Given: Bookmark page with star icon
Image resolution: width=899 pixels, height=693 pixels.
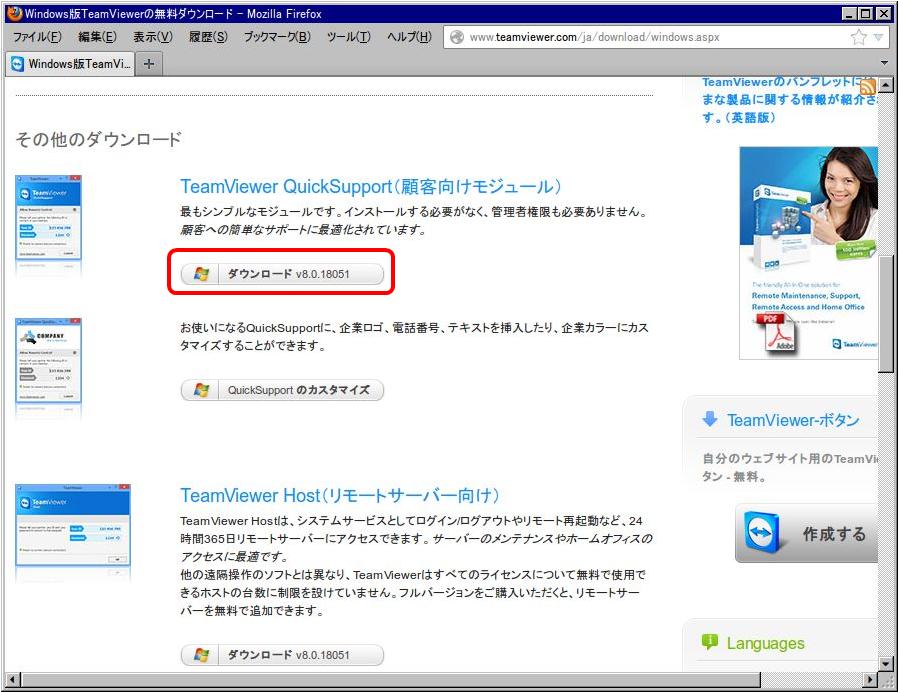Looking at the screenshot, I should [x=858, y=37].
